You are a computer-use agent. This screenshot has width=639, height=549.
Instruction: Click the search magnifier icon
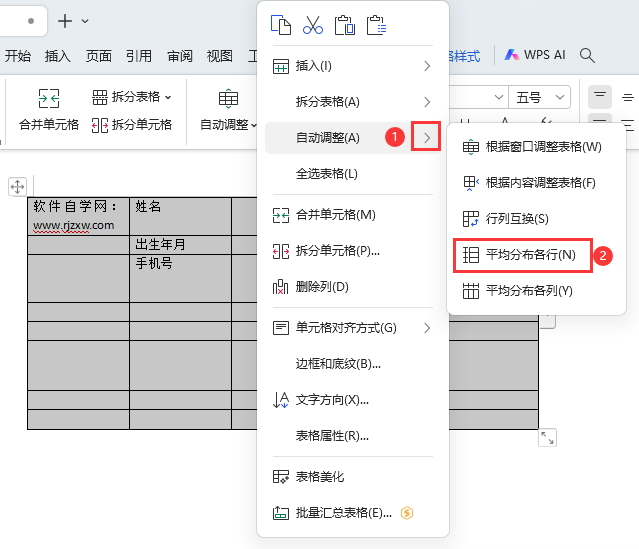587,55
